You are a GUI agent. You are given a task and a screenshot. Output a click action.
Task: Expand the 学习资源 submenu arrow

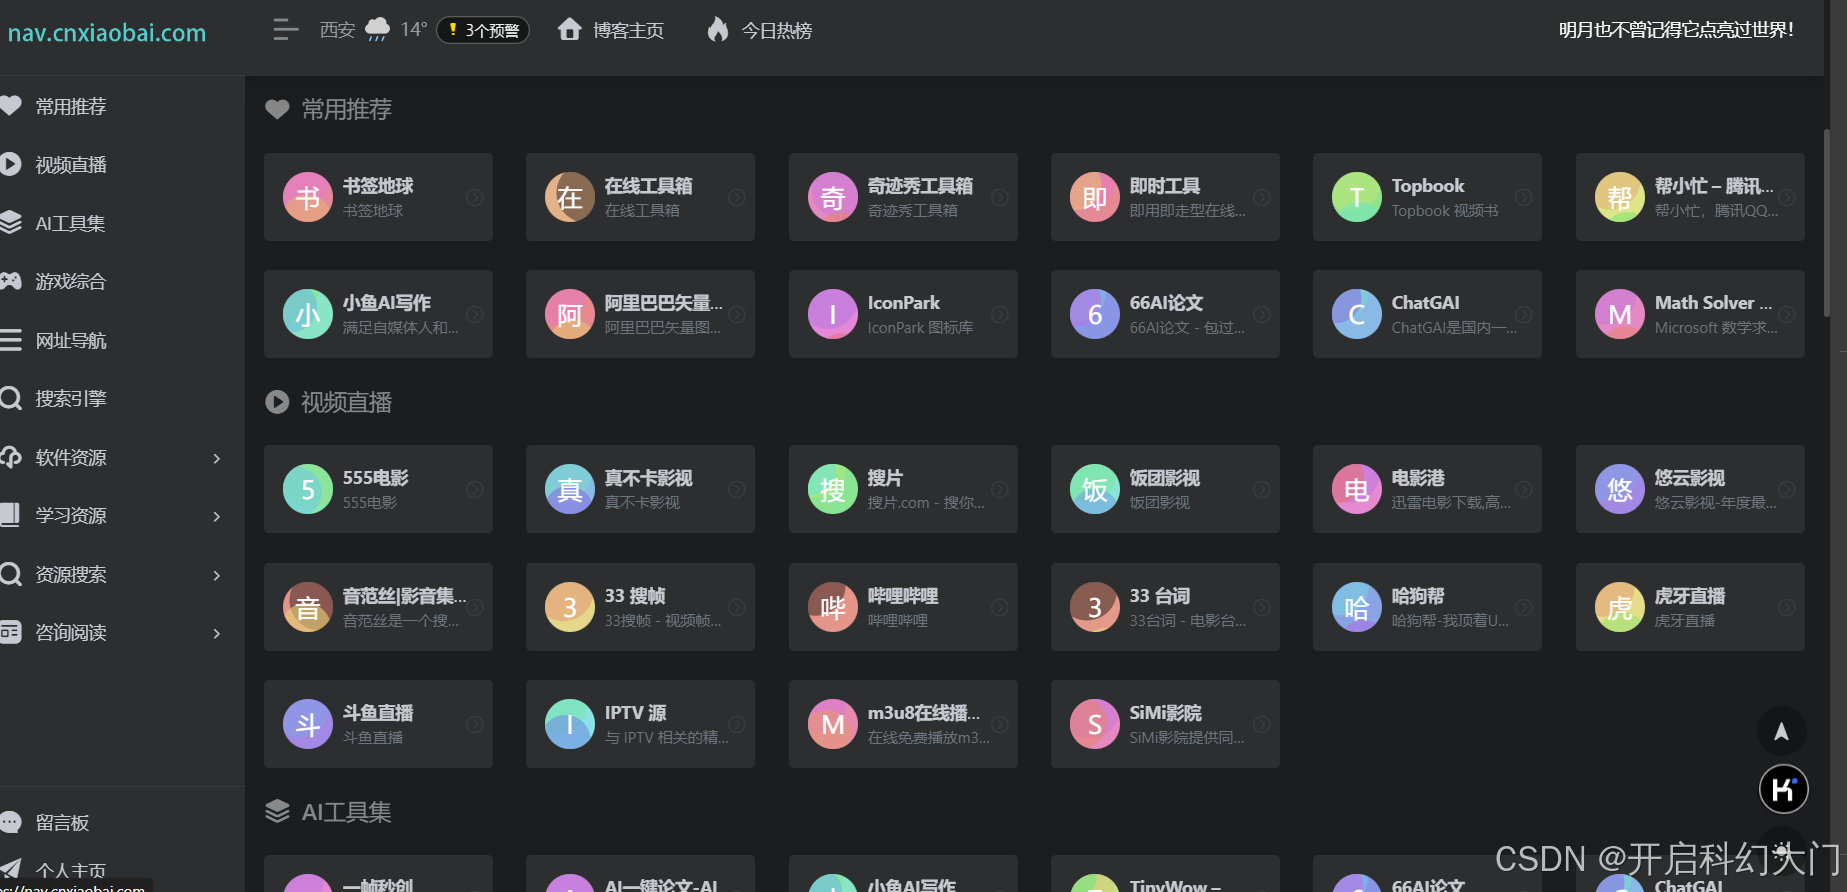pyautogui.click(x=217, y=516)
